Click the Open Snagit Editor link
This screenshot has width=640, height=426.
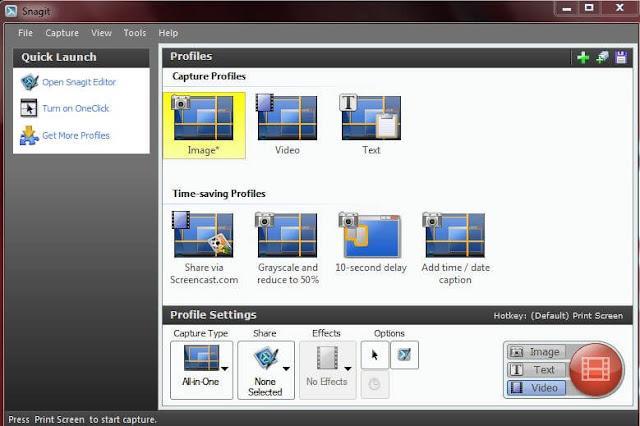point(79,82)
